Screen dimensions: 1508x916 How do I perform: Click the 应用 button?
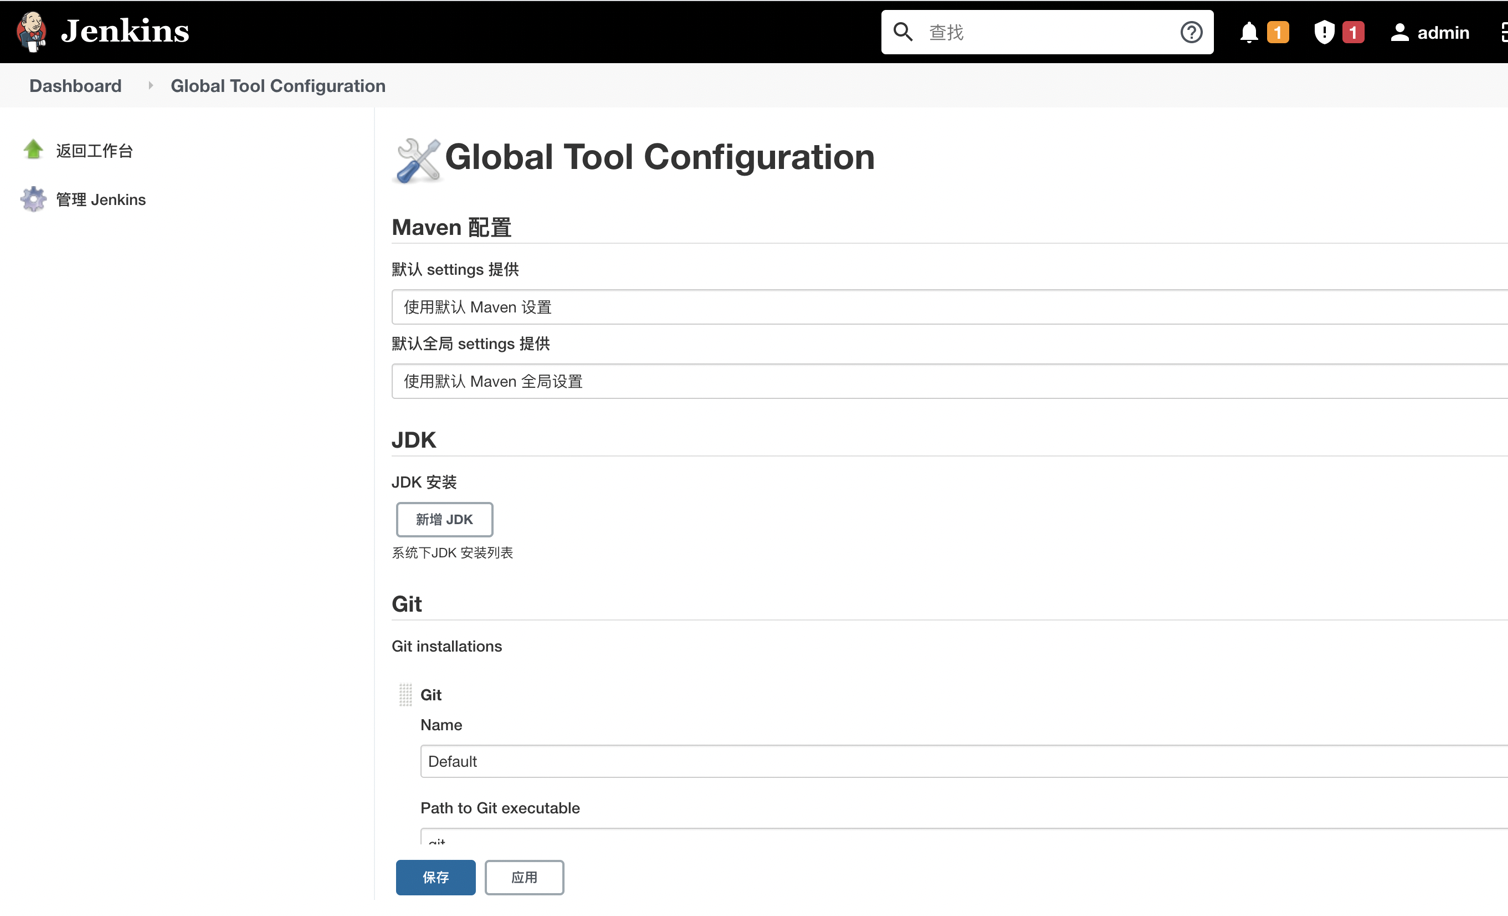pos(524,878)
